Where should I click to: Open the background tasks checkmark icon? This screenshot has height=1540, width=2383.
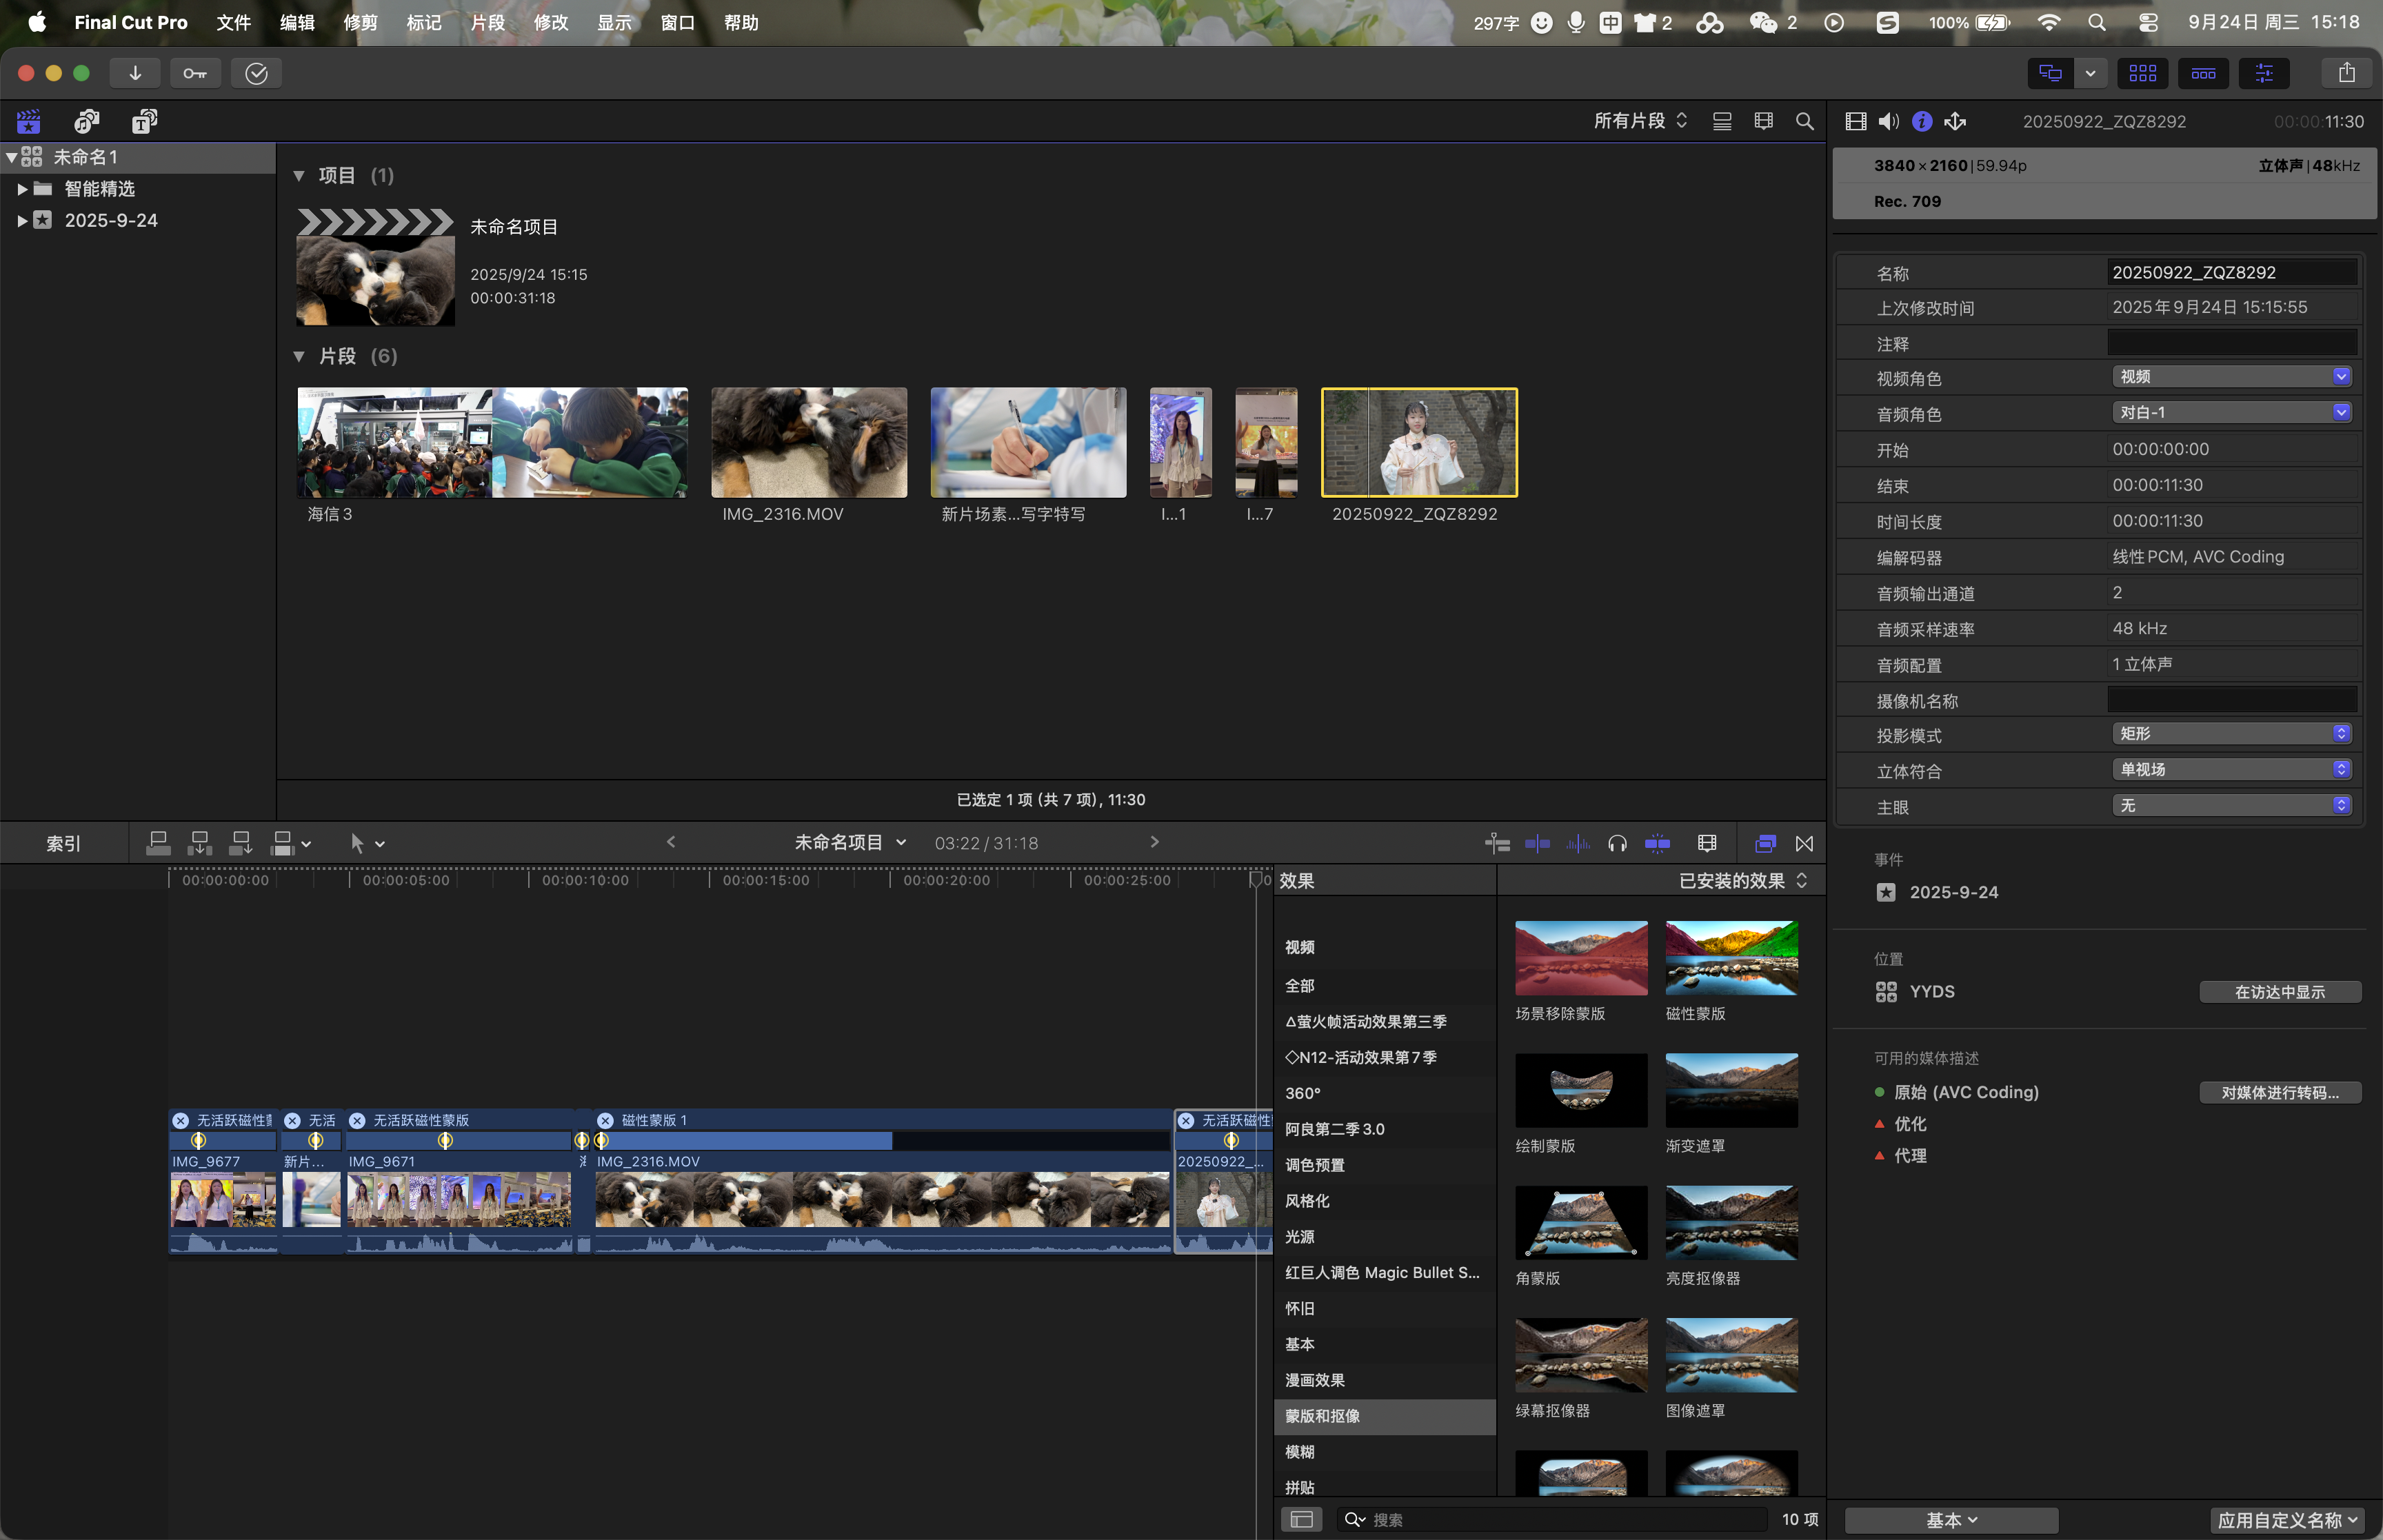coord(256,73)
